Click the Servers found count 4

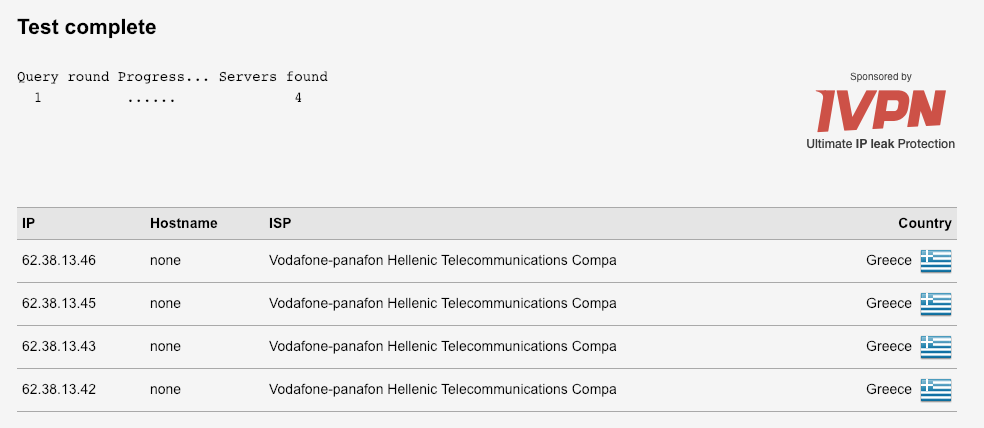point(298,98)
